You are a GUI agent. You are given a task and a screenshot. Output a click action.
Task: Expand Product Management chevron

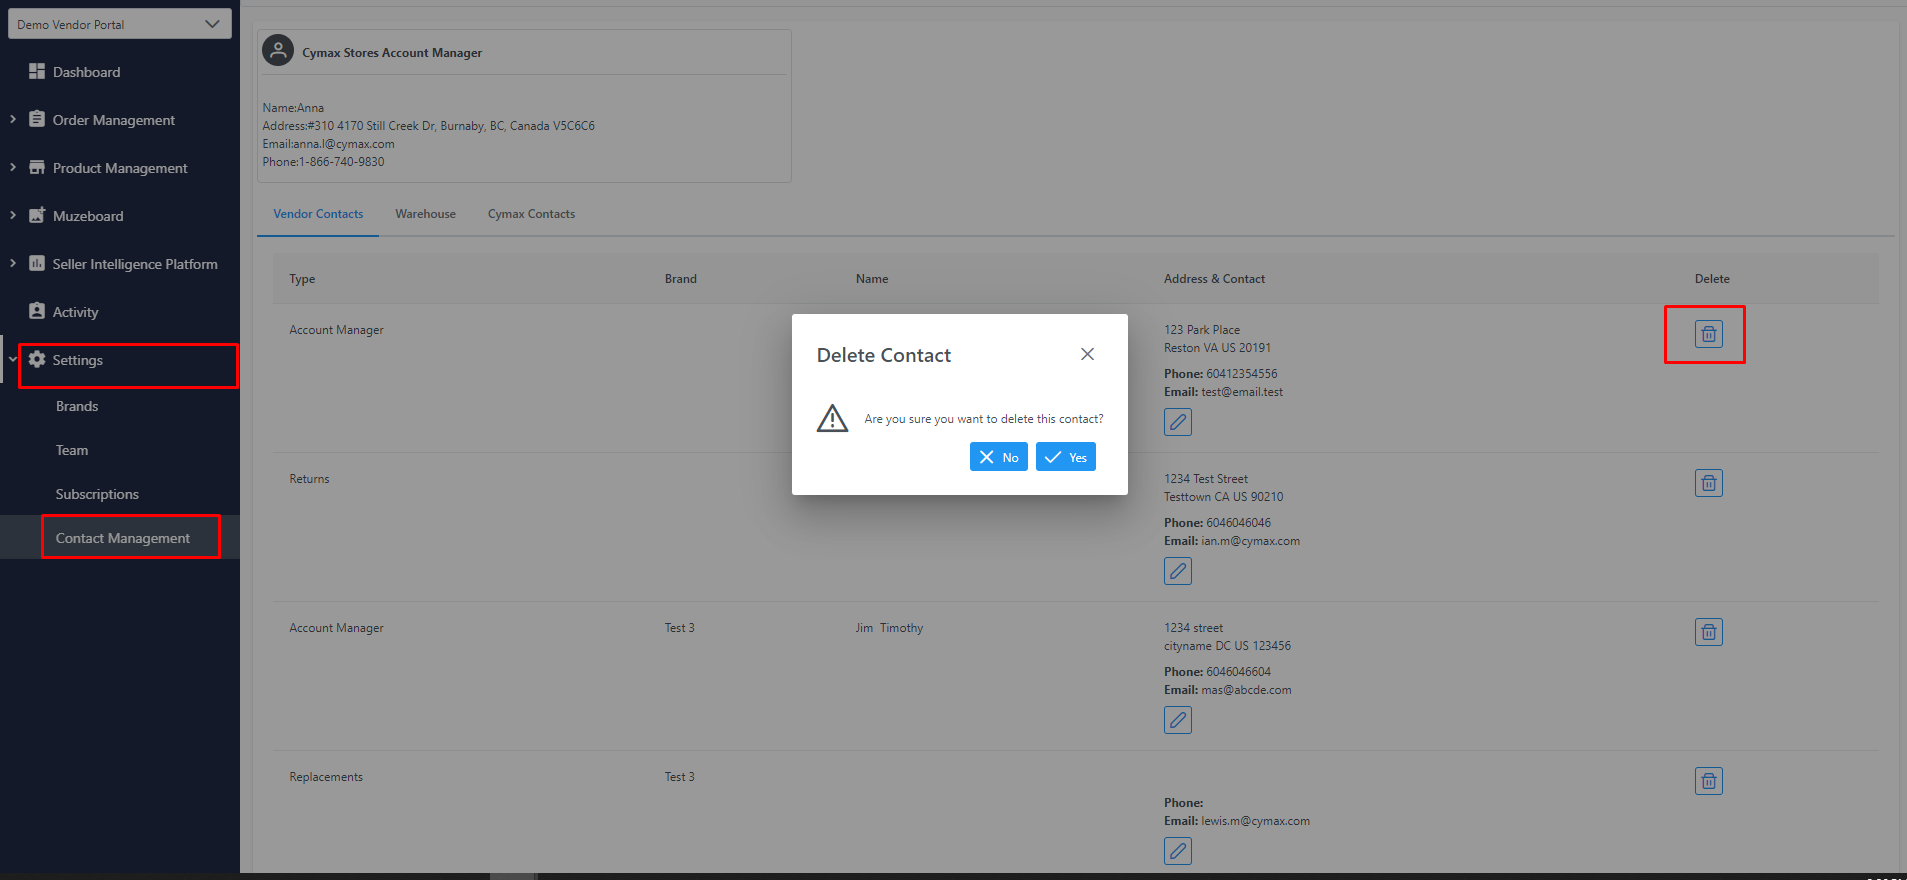click(13, 167)
